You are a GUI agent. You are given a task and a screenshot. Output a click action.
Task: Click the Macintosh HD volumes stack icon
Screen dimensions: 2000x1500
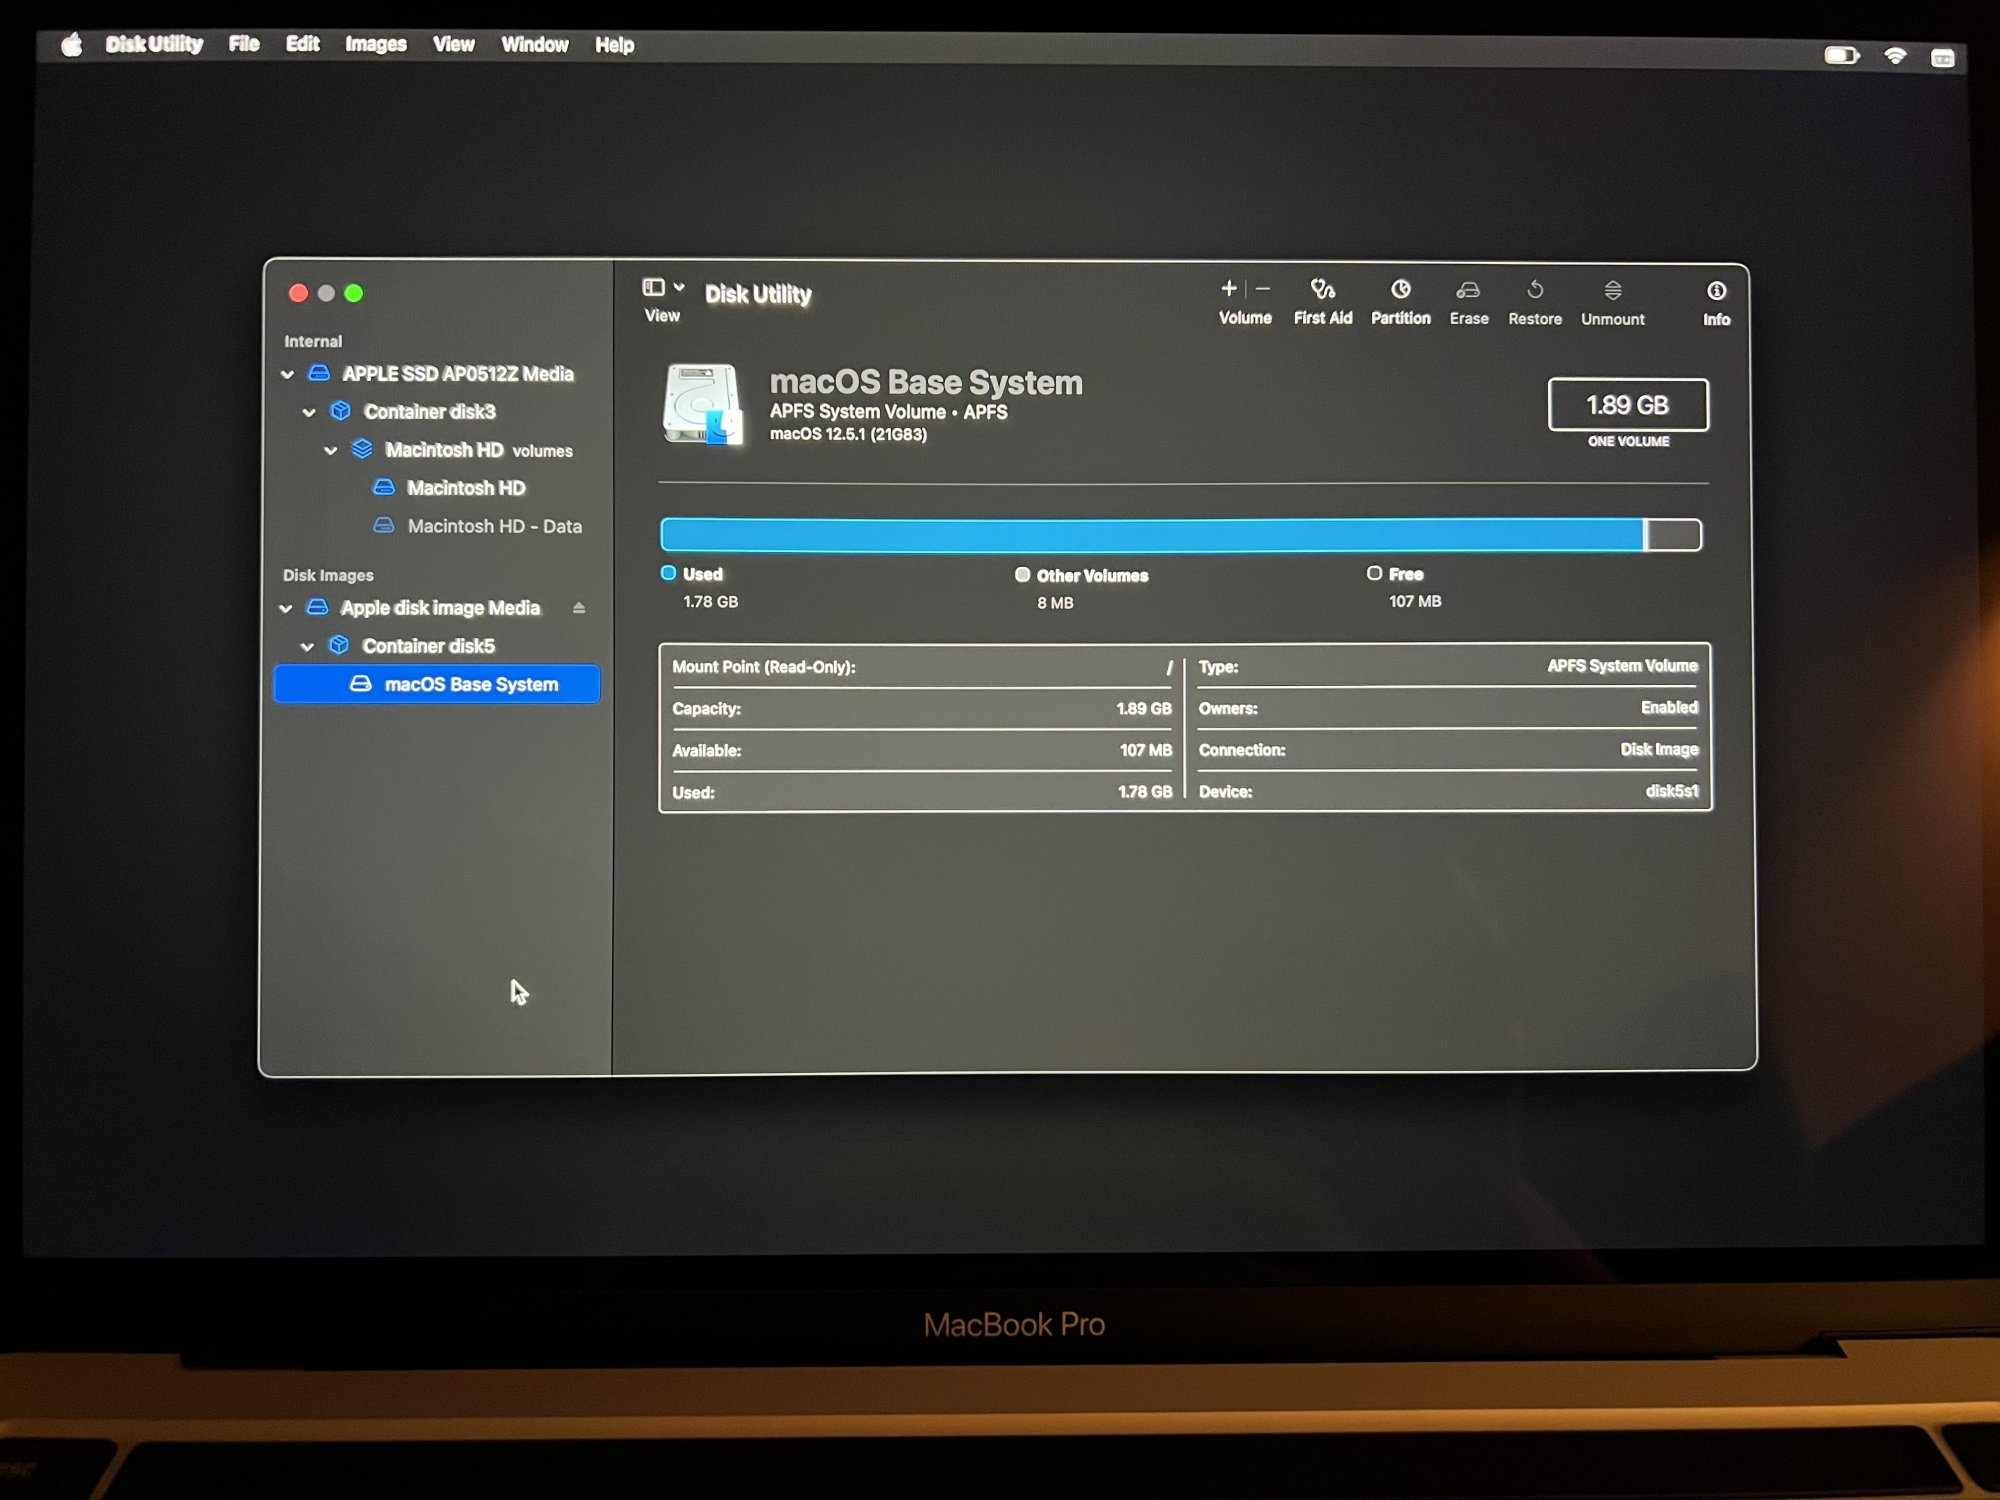point(362,449)
